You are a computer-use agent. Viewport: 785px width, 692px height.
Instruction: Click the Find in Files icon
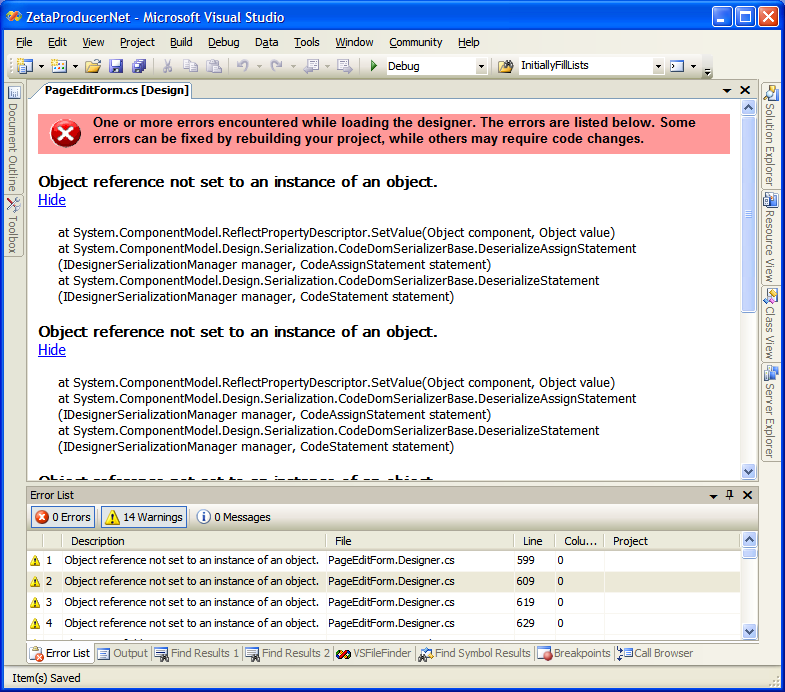click(x=506, y=66)
